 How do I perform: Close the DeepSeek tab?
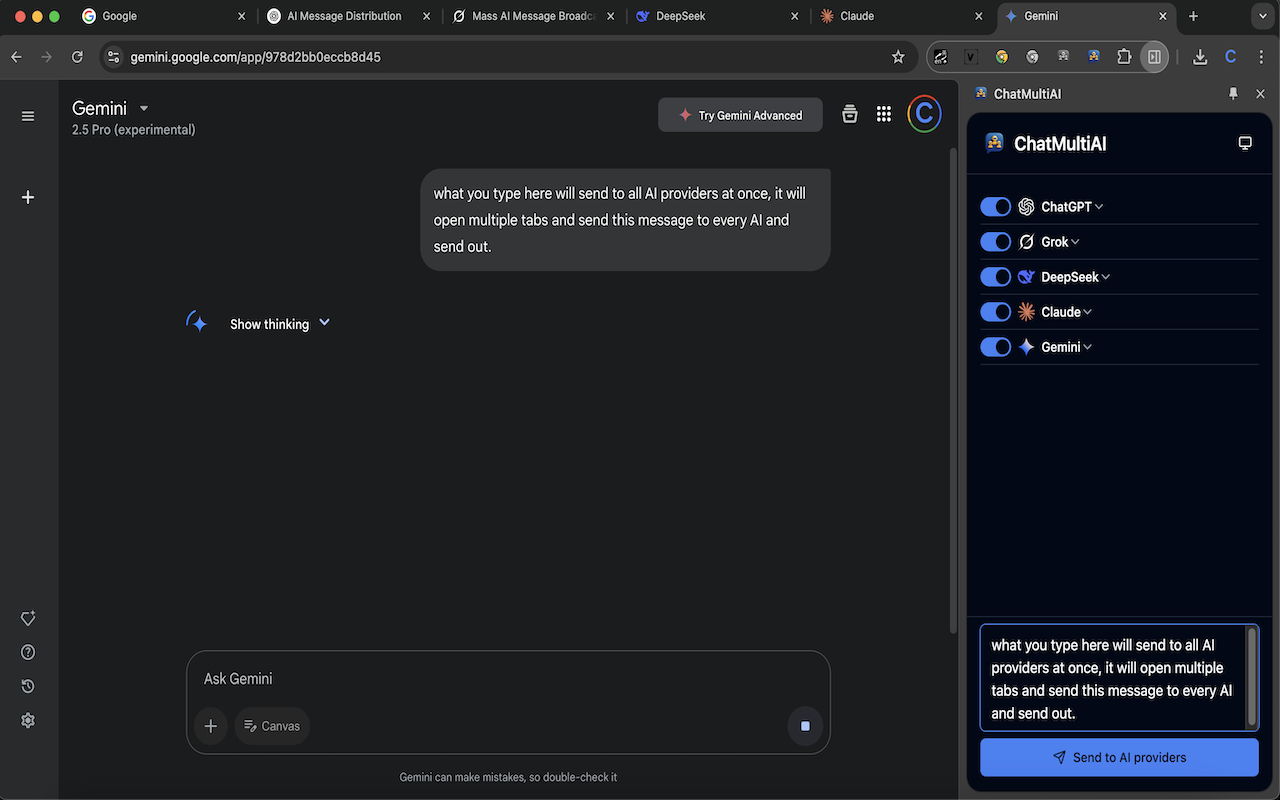tap(795, 16)
